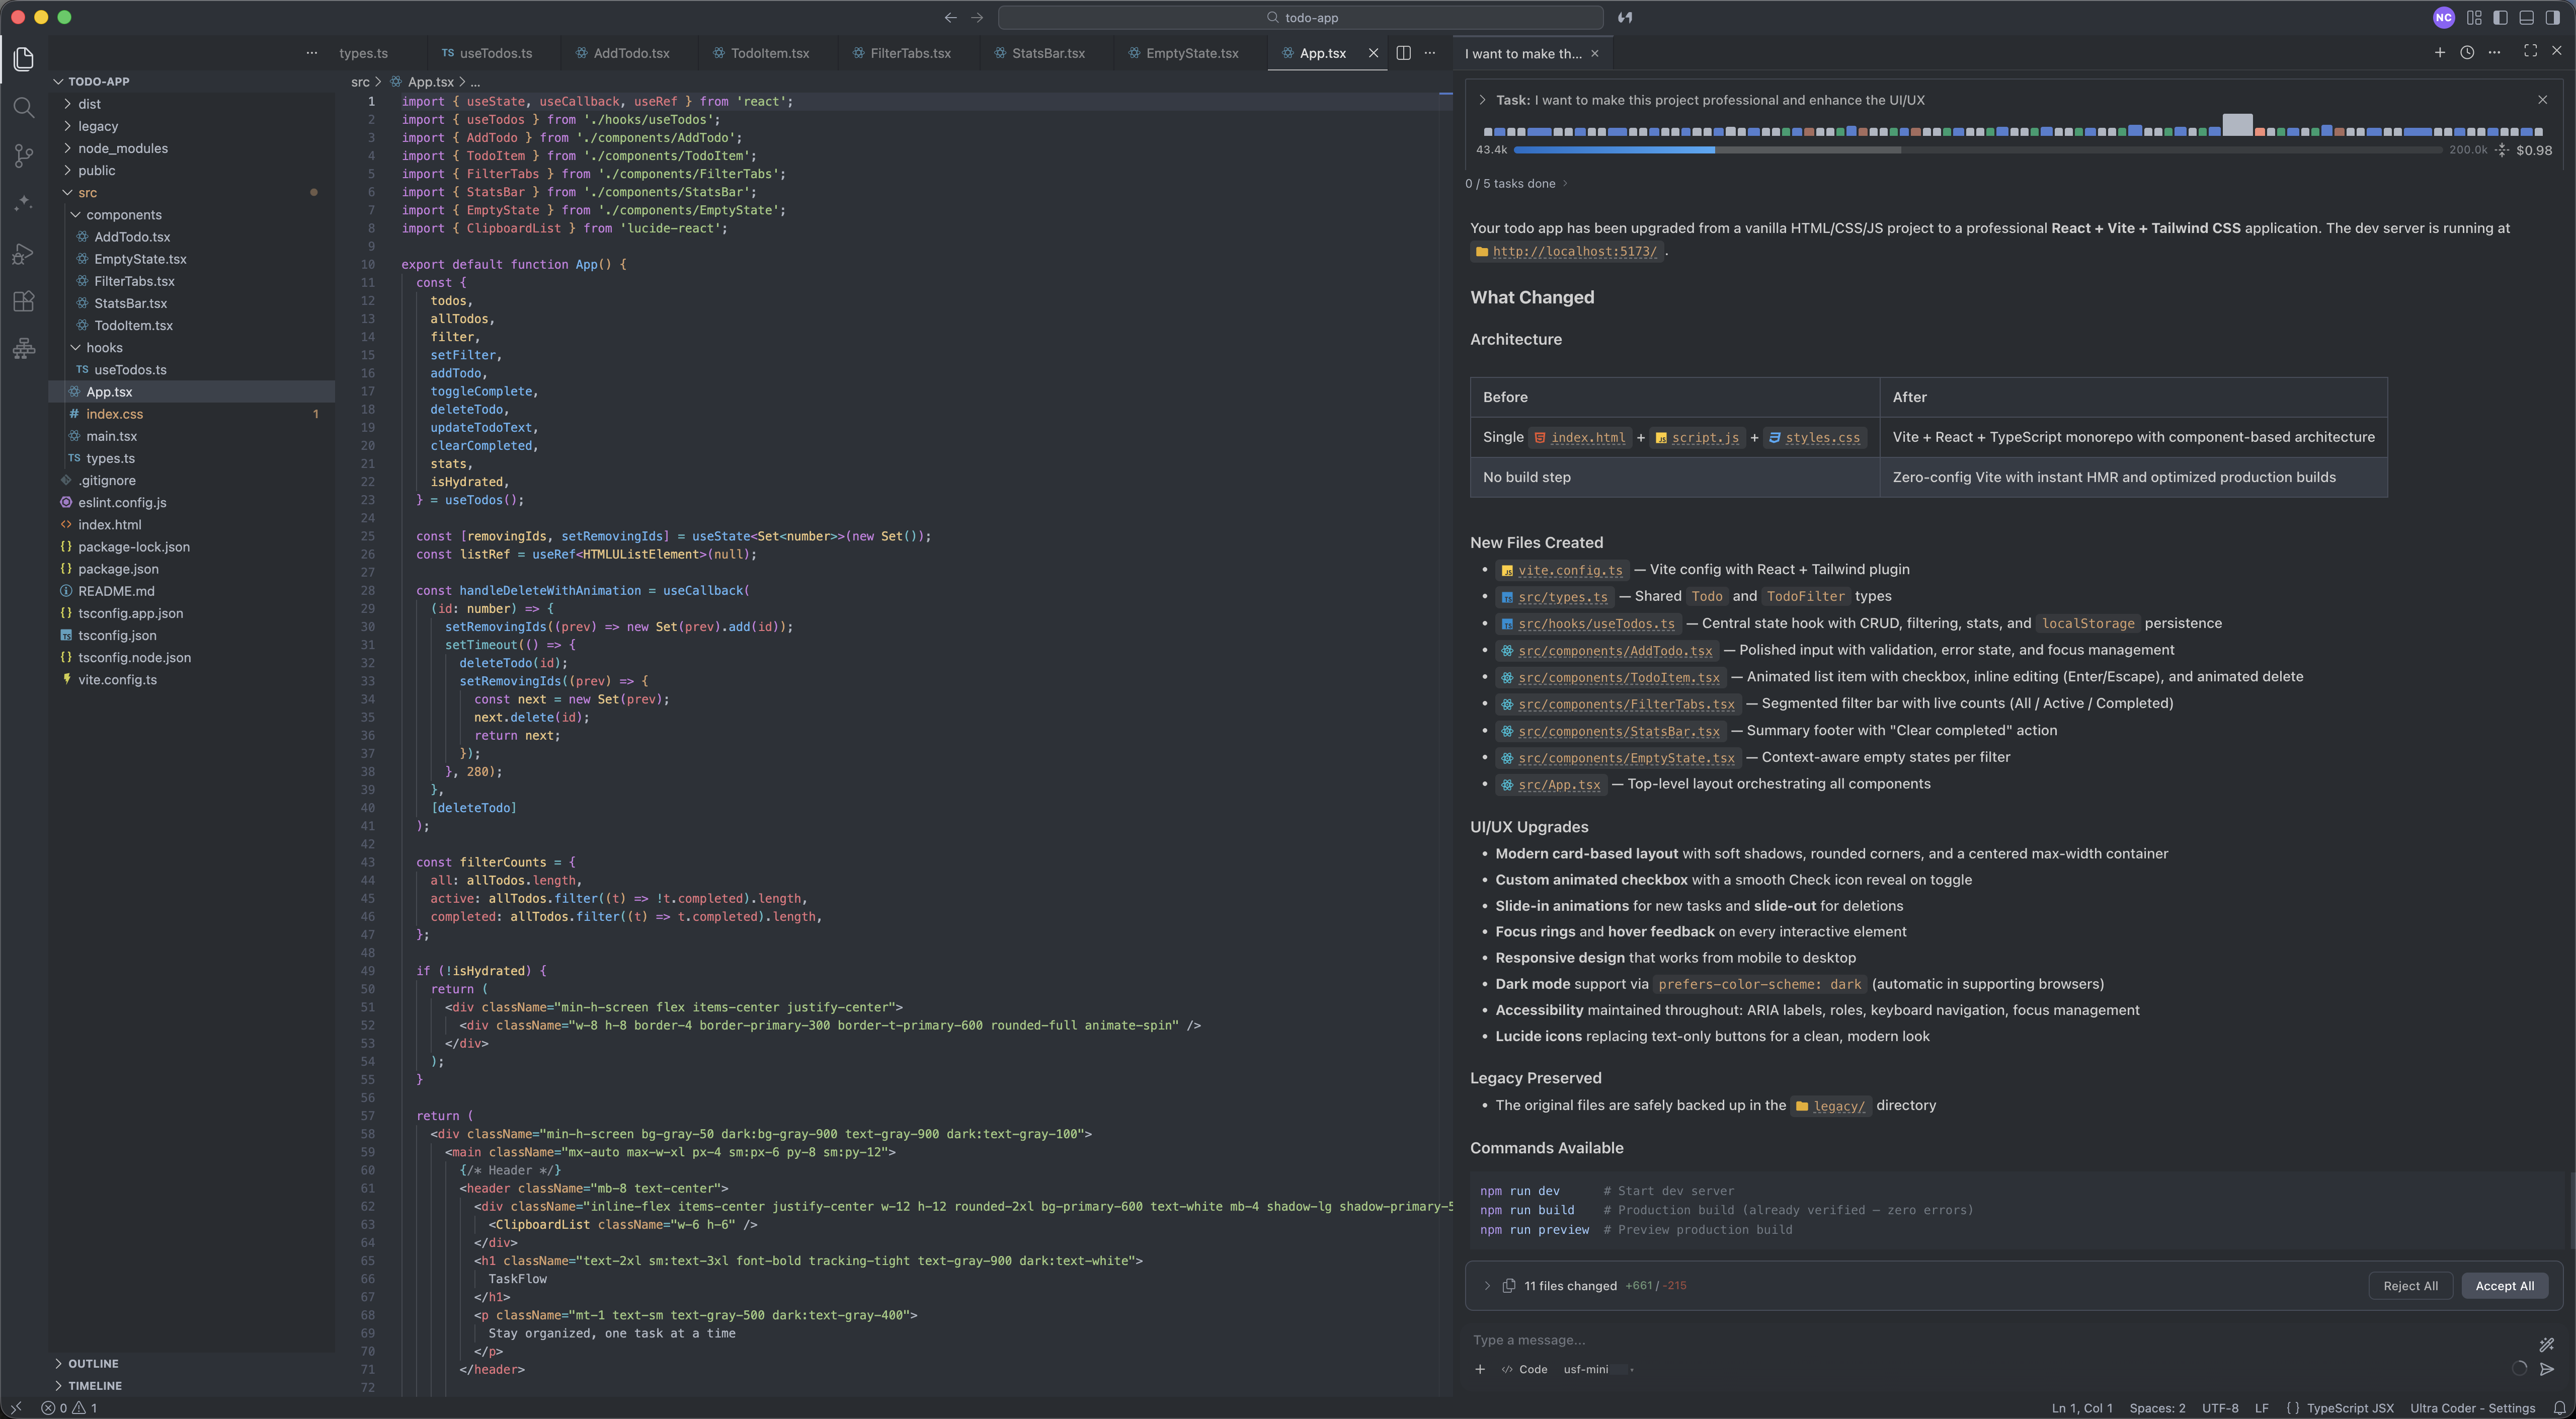
Task: Expand the 11 files changed list
Action: click(1487, 1286)
